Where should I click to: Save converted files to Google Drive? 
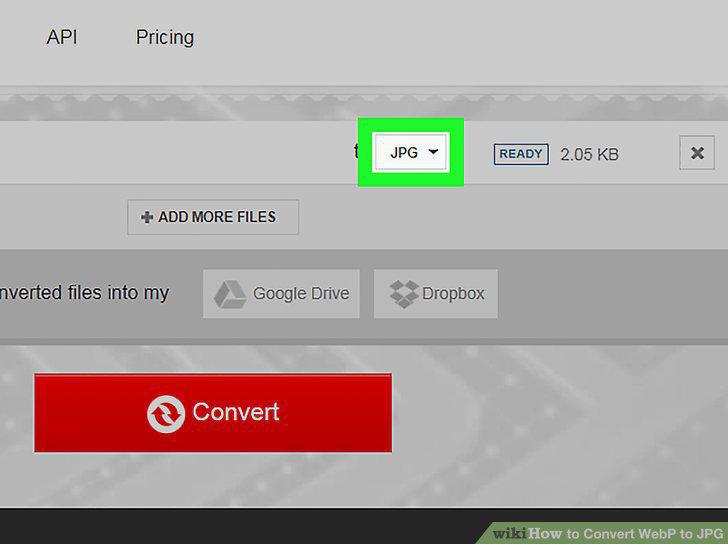click(x=281, y=293)
